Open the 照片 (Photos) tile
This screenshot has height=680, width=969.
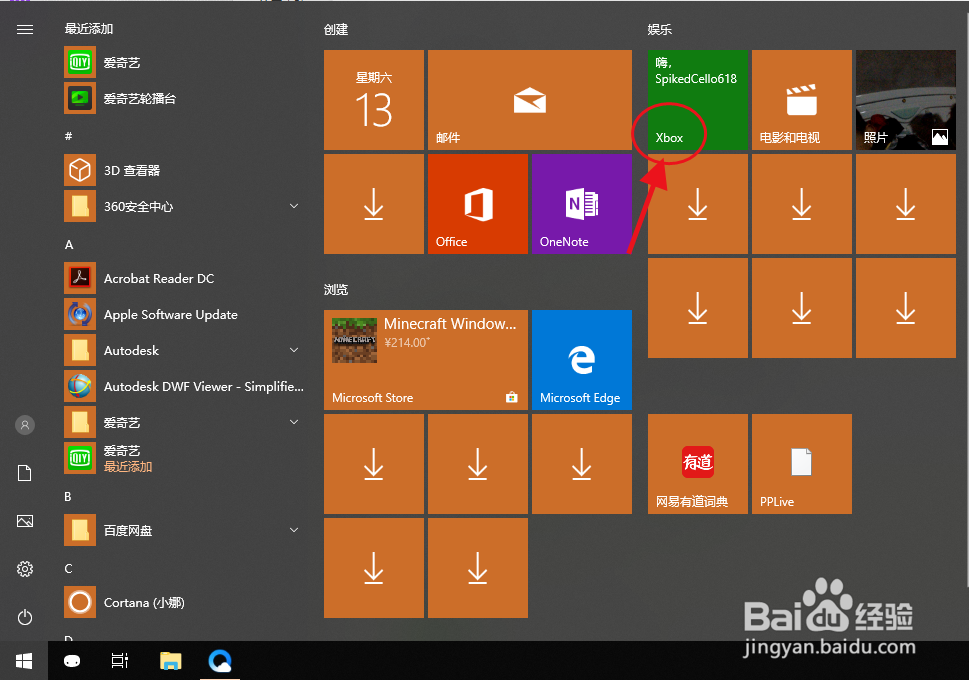point(904,100)
